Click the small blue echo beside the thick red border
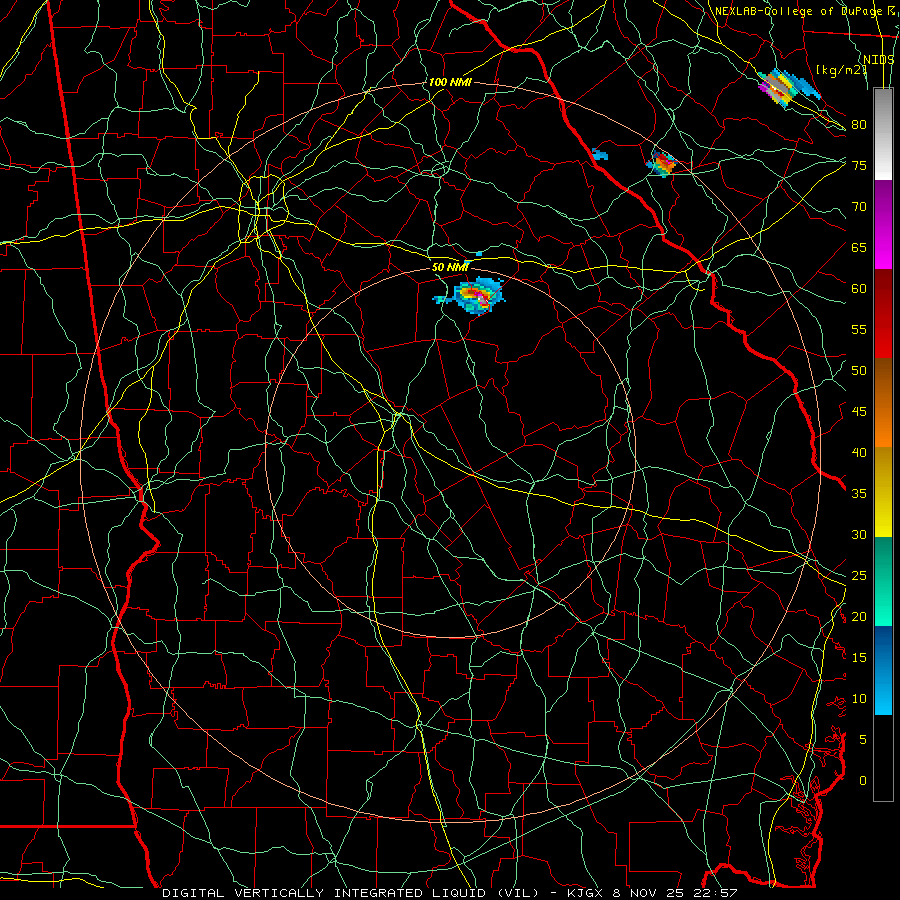Viewport: 900px width, 900px height. (x=600, y=154)
